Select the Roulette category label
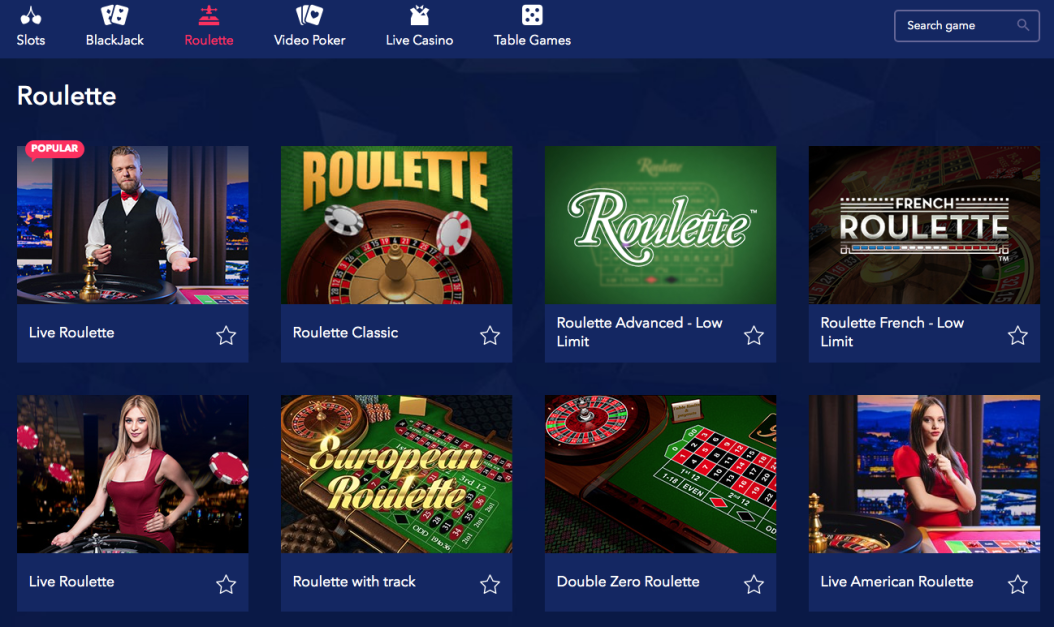 209,40
